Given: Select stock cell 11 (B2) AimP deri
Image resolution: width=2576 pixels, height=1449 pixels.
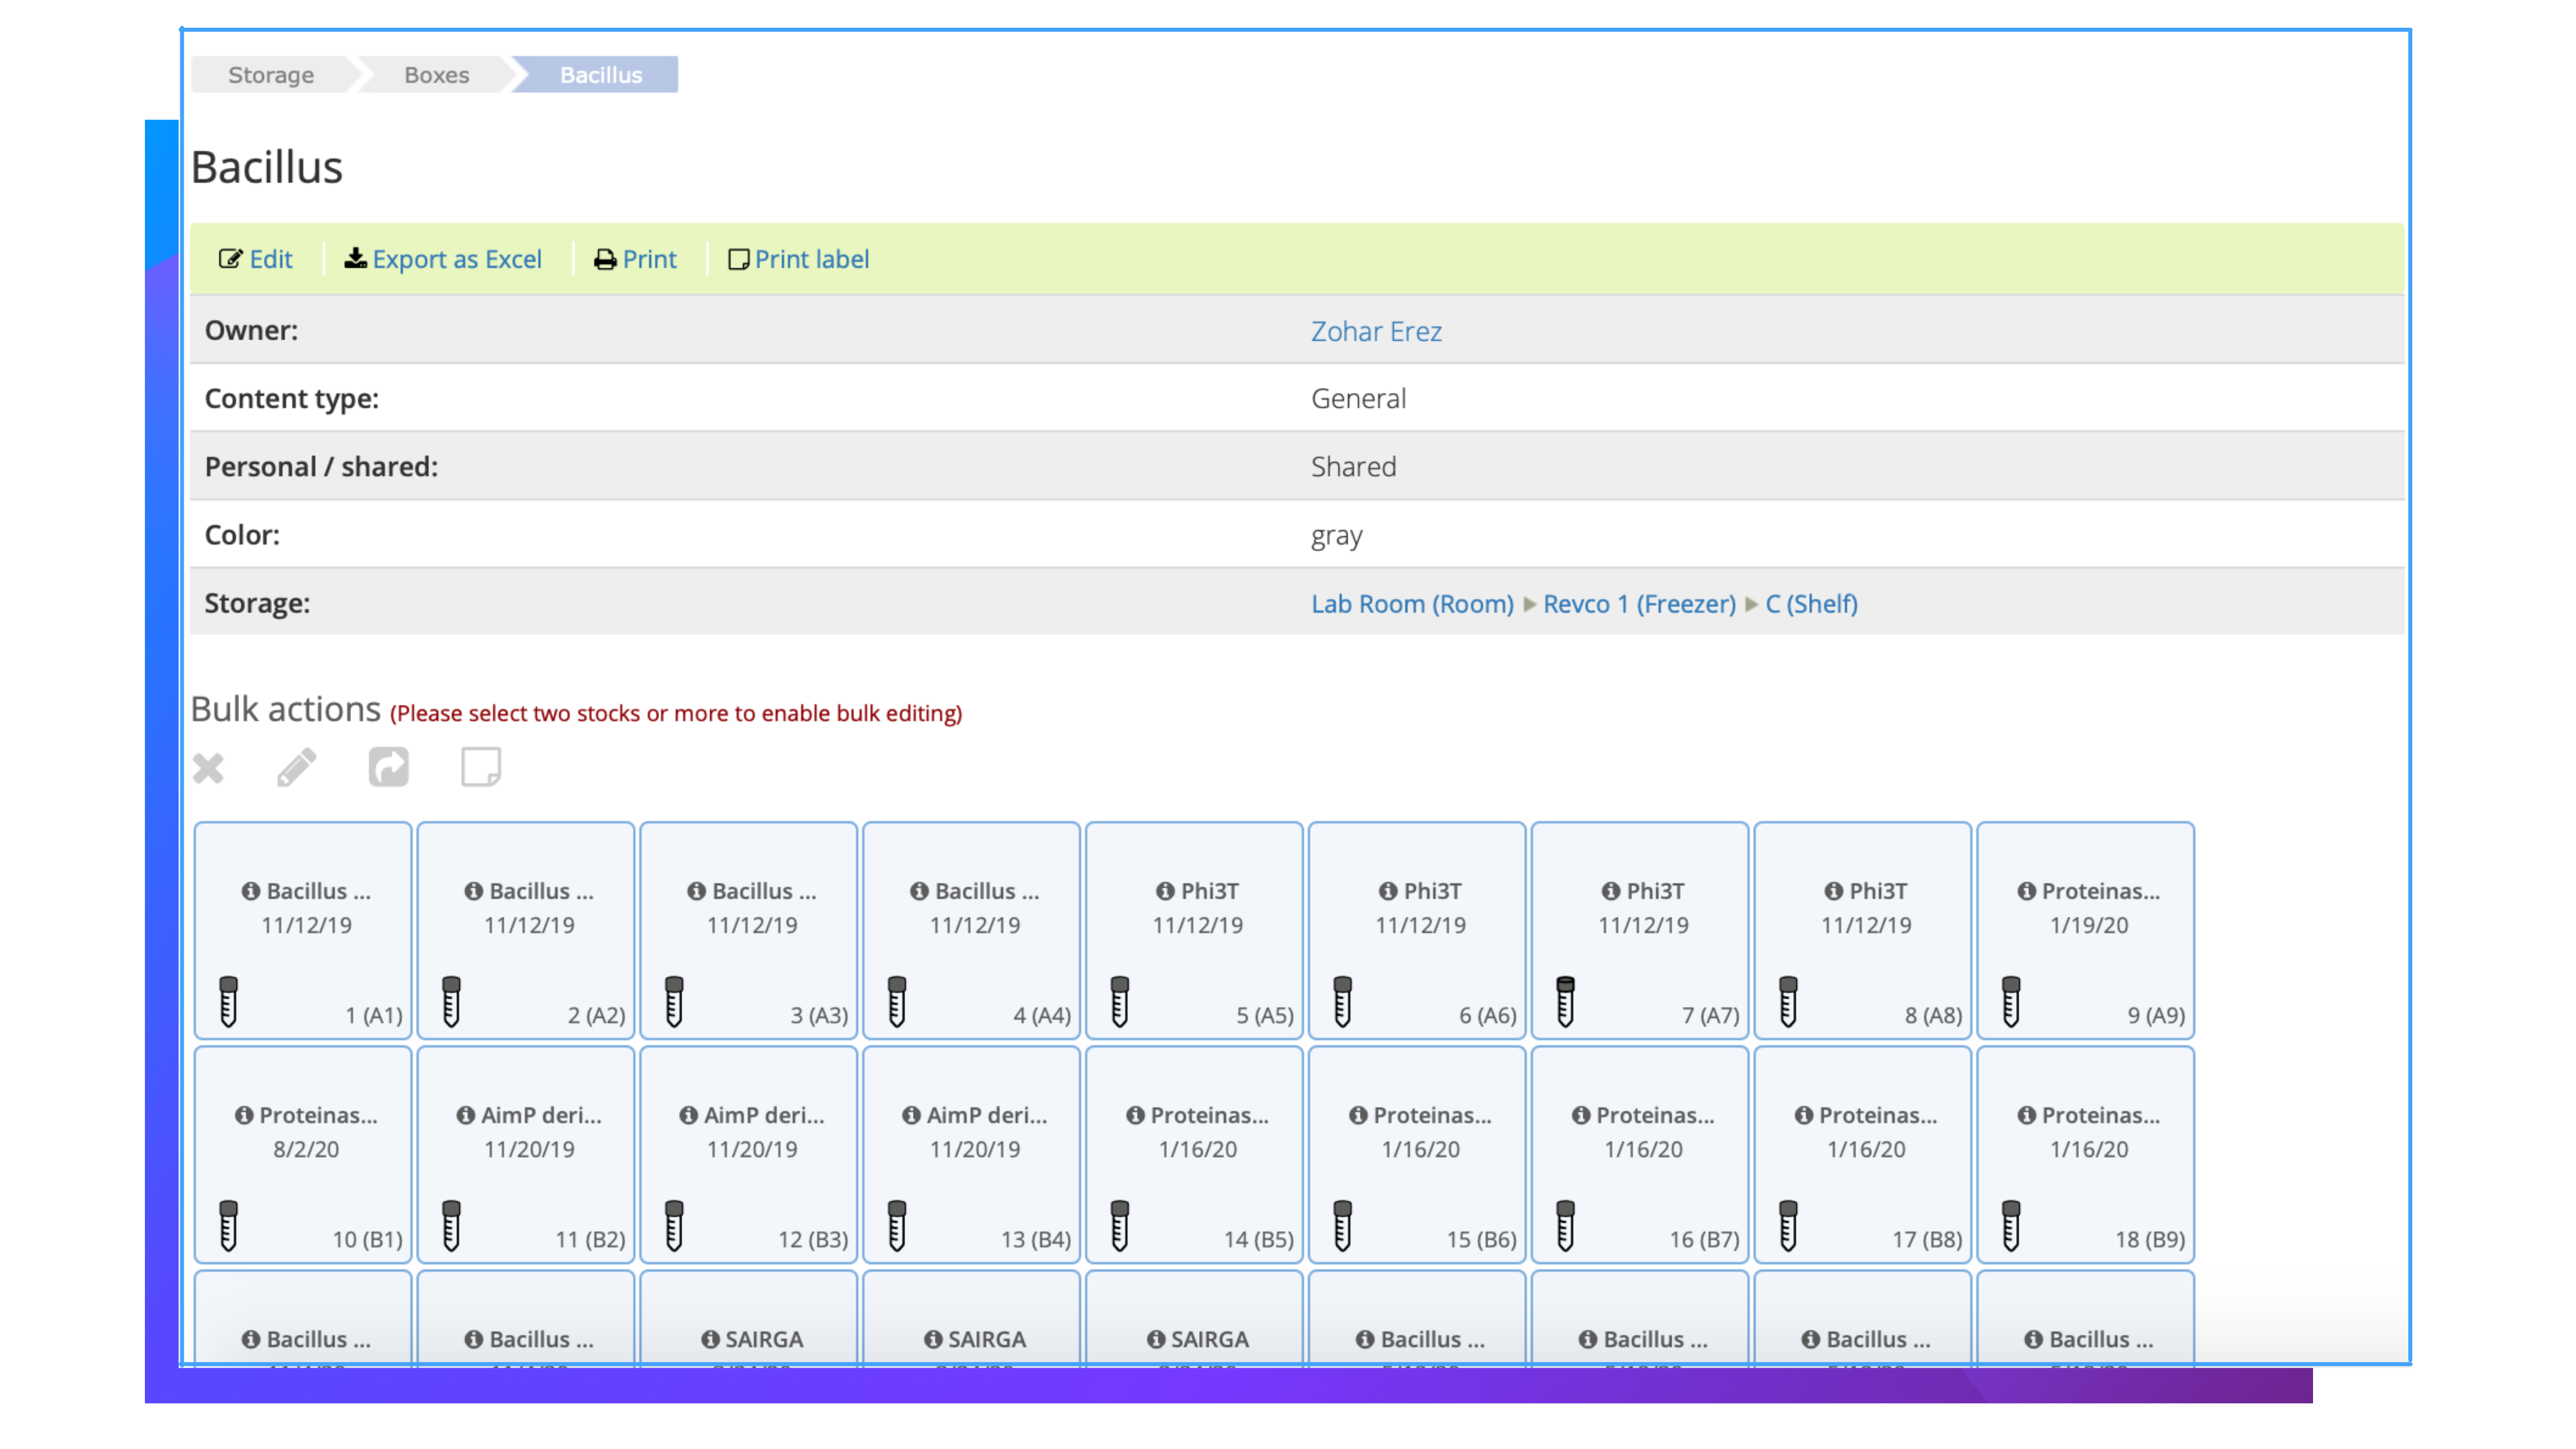Looking at the screenshot, I should click(x=526, y=1155).
